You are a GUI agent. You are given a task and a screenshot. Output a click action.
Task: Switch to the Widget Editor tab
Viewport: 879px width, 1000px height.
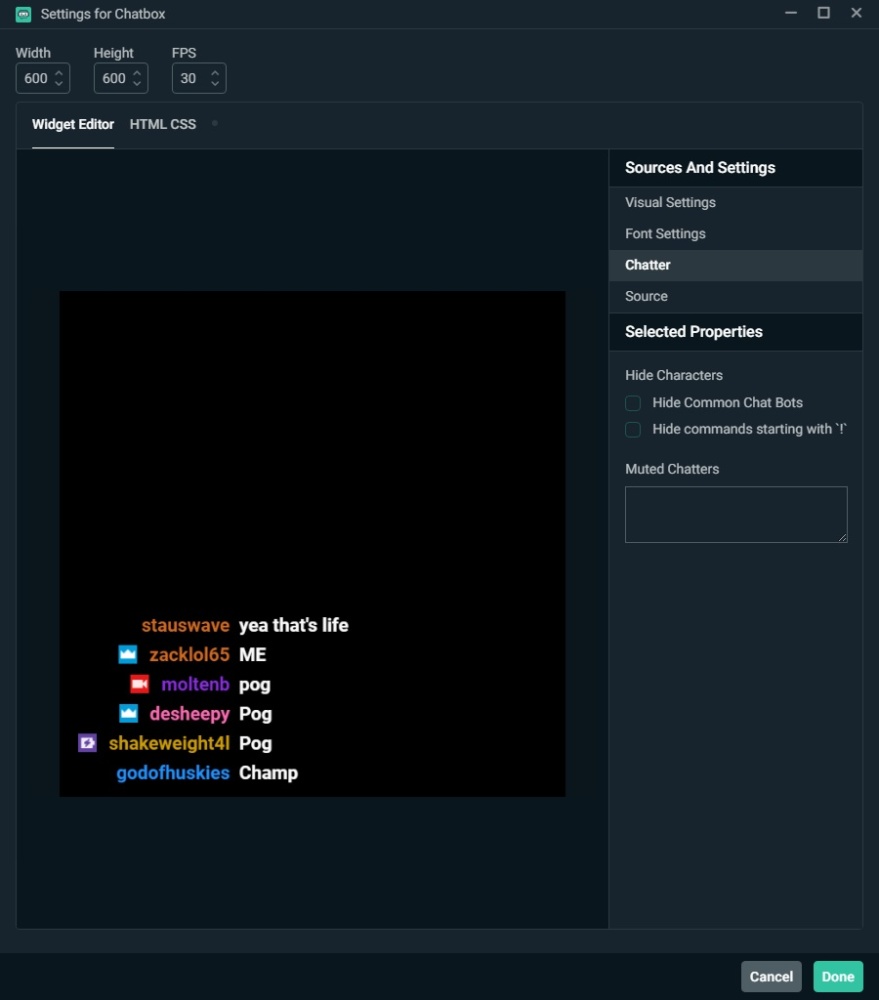point(73,124)
